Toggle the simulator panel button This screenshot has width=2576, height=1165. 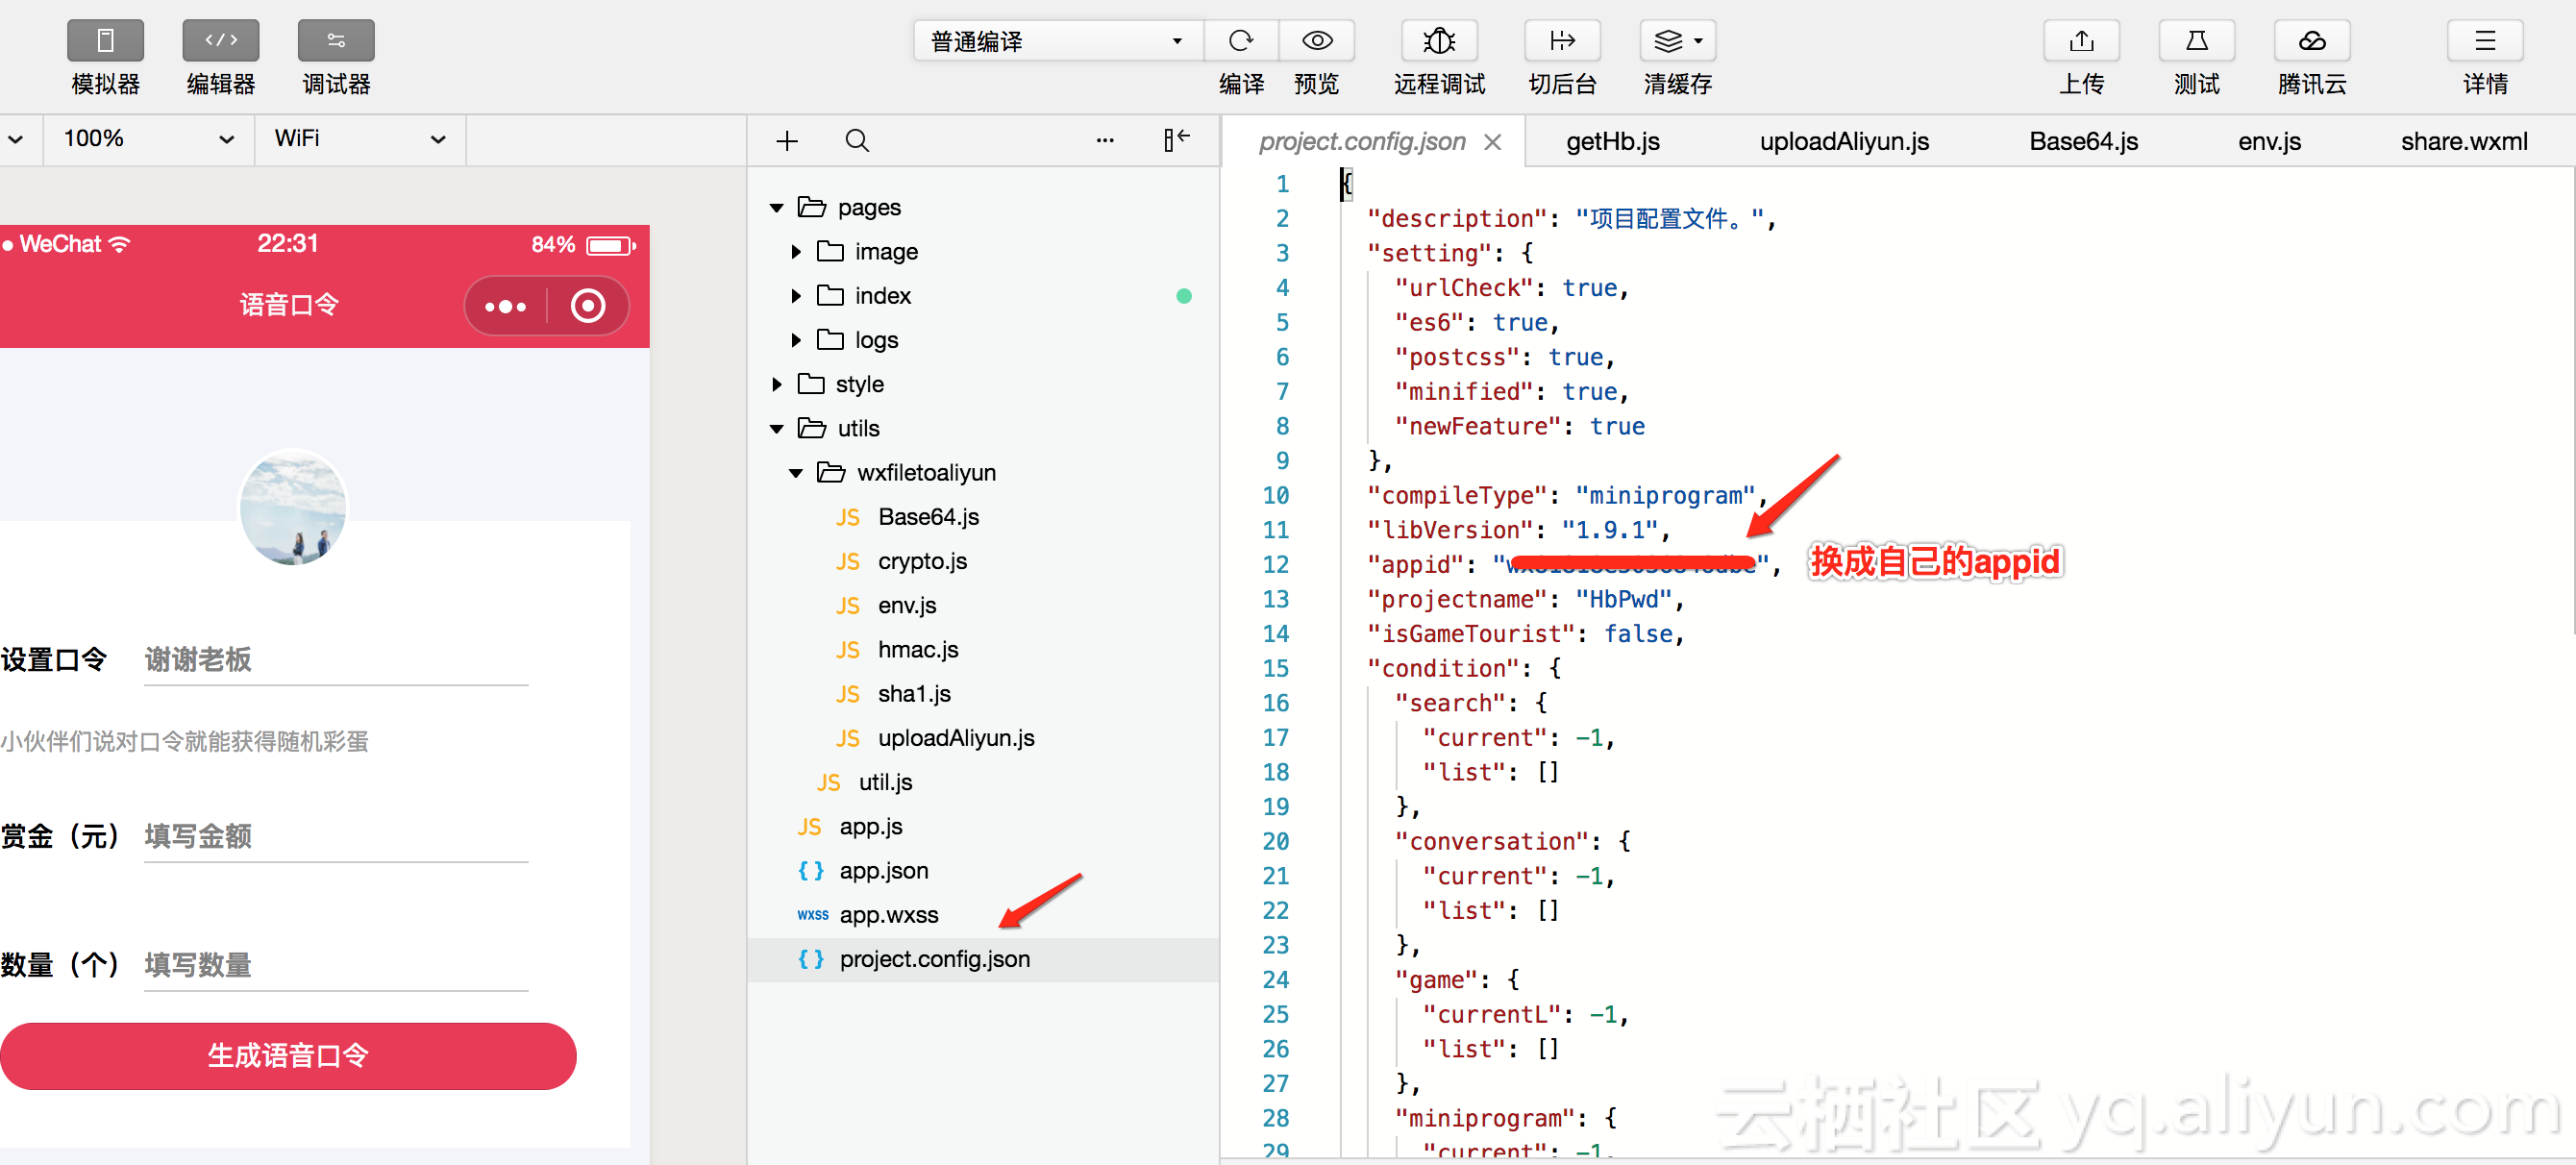coord(105,41)
